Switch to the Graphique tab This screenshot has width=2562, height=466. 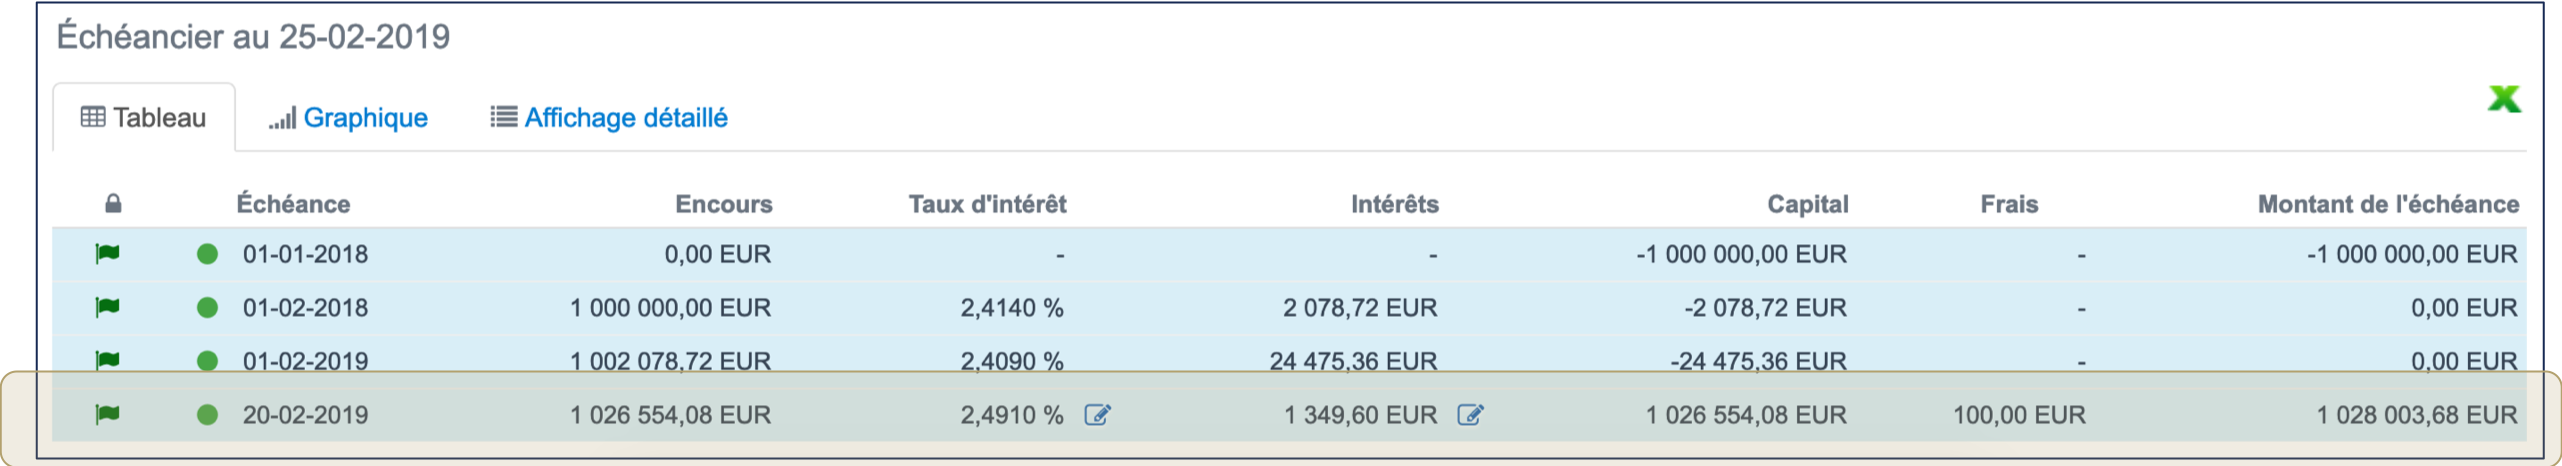click(348, 118)
